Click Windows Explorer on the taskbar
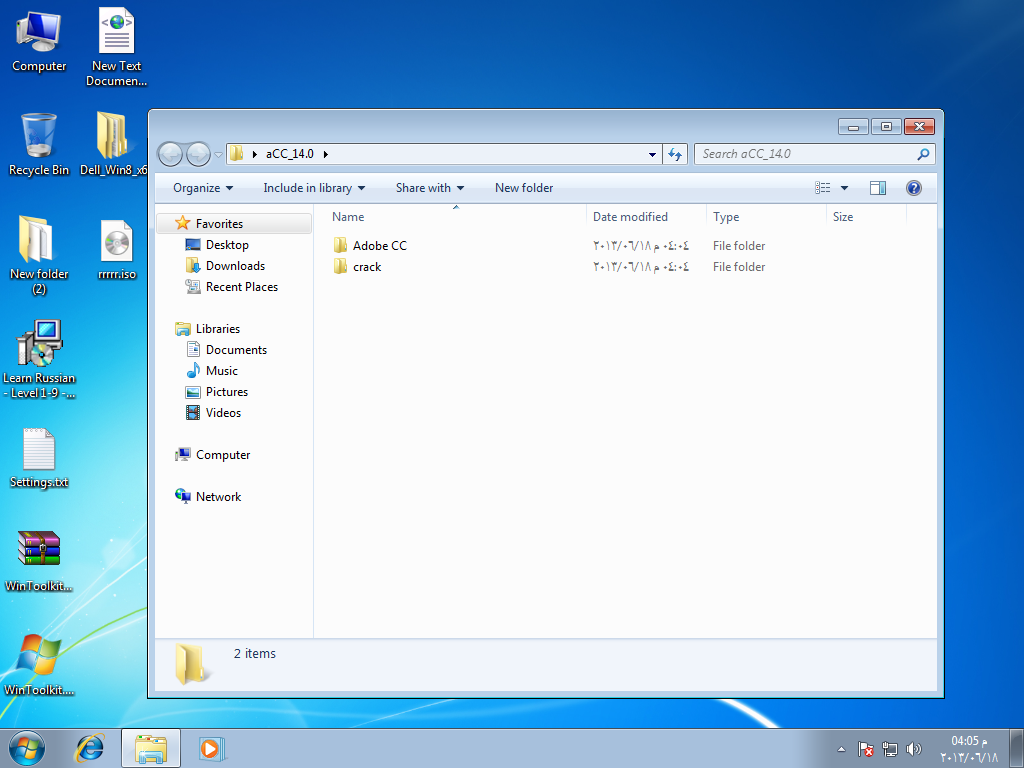This screenshot has height=768, width=1024. pos(151,748)
